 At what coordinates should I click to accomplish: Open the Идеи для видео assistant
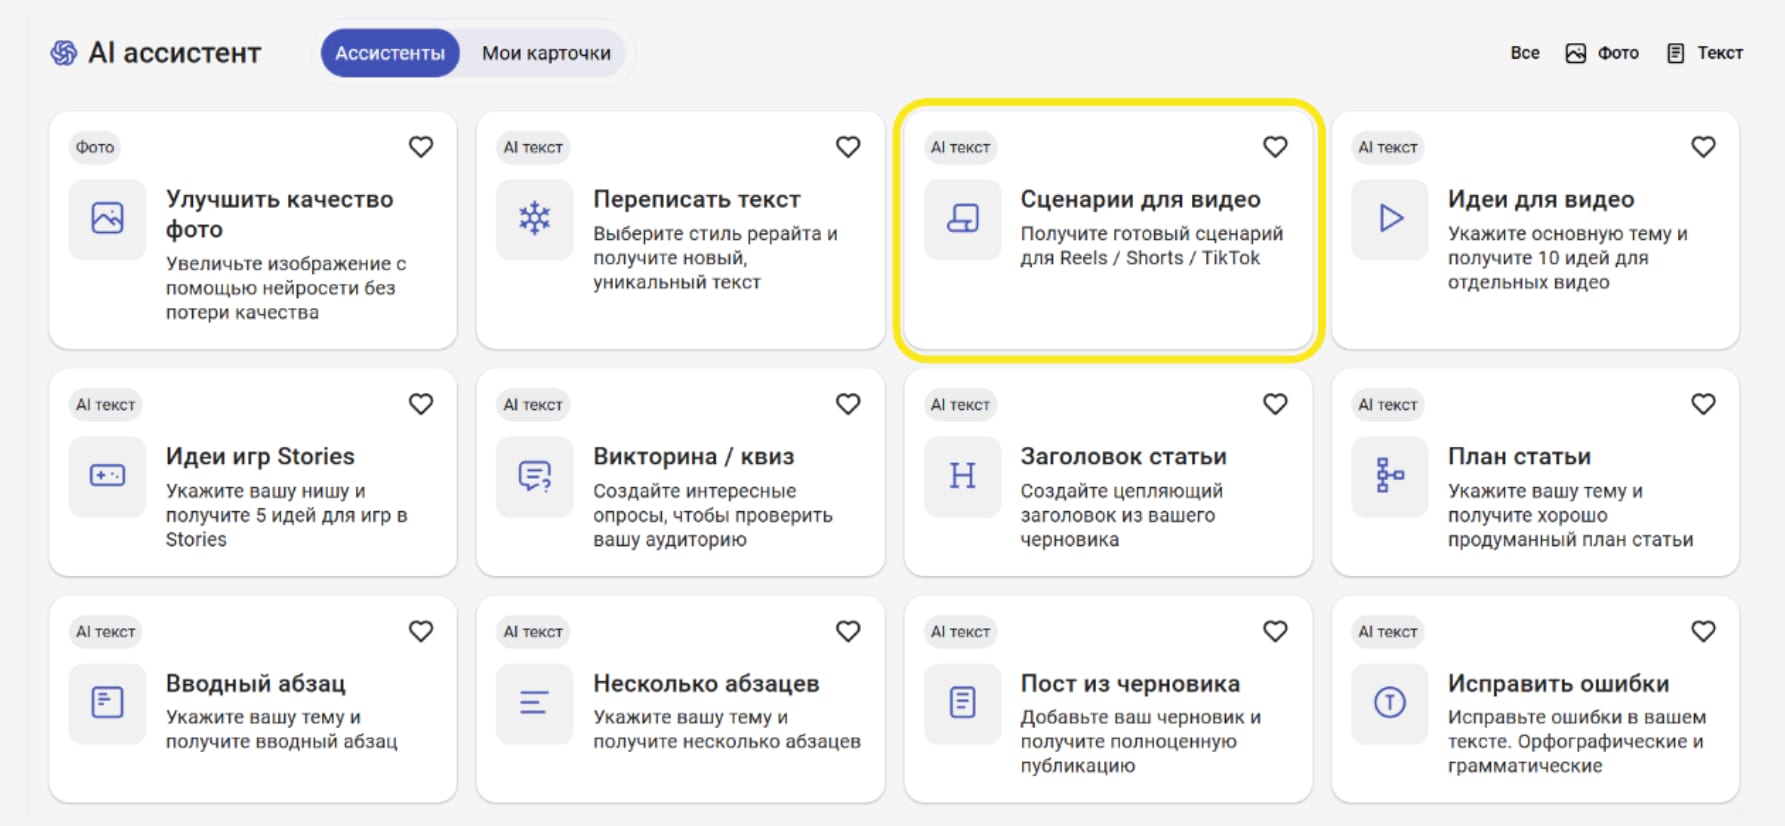(x=1535, y=230)
